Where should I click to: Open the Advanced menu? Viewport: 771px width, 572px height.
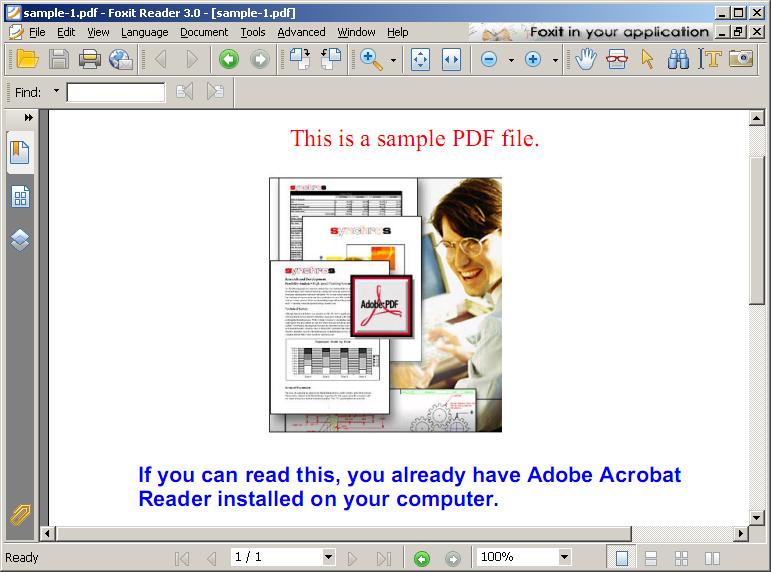coord(301,32)
